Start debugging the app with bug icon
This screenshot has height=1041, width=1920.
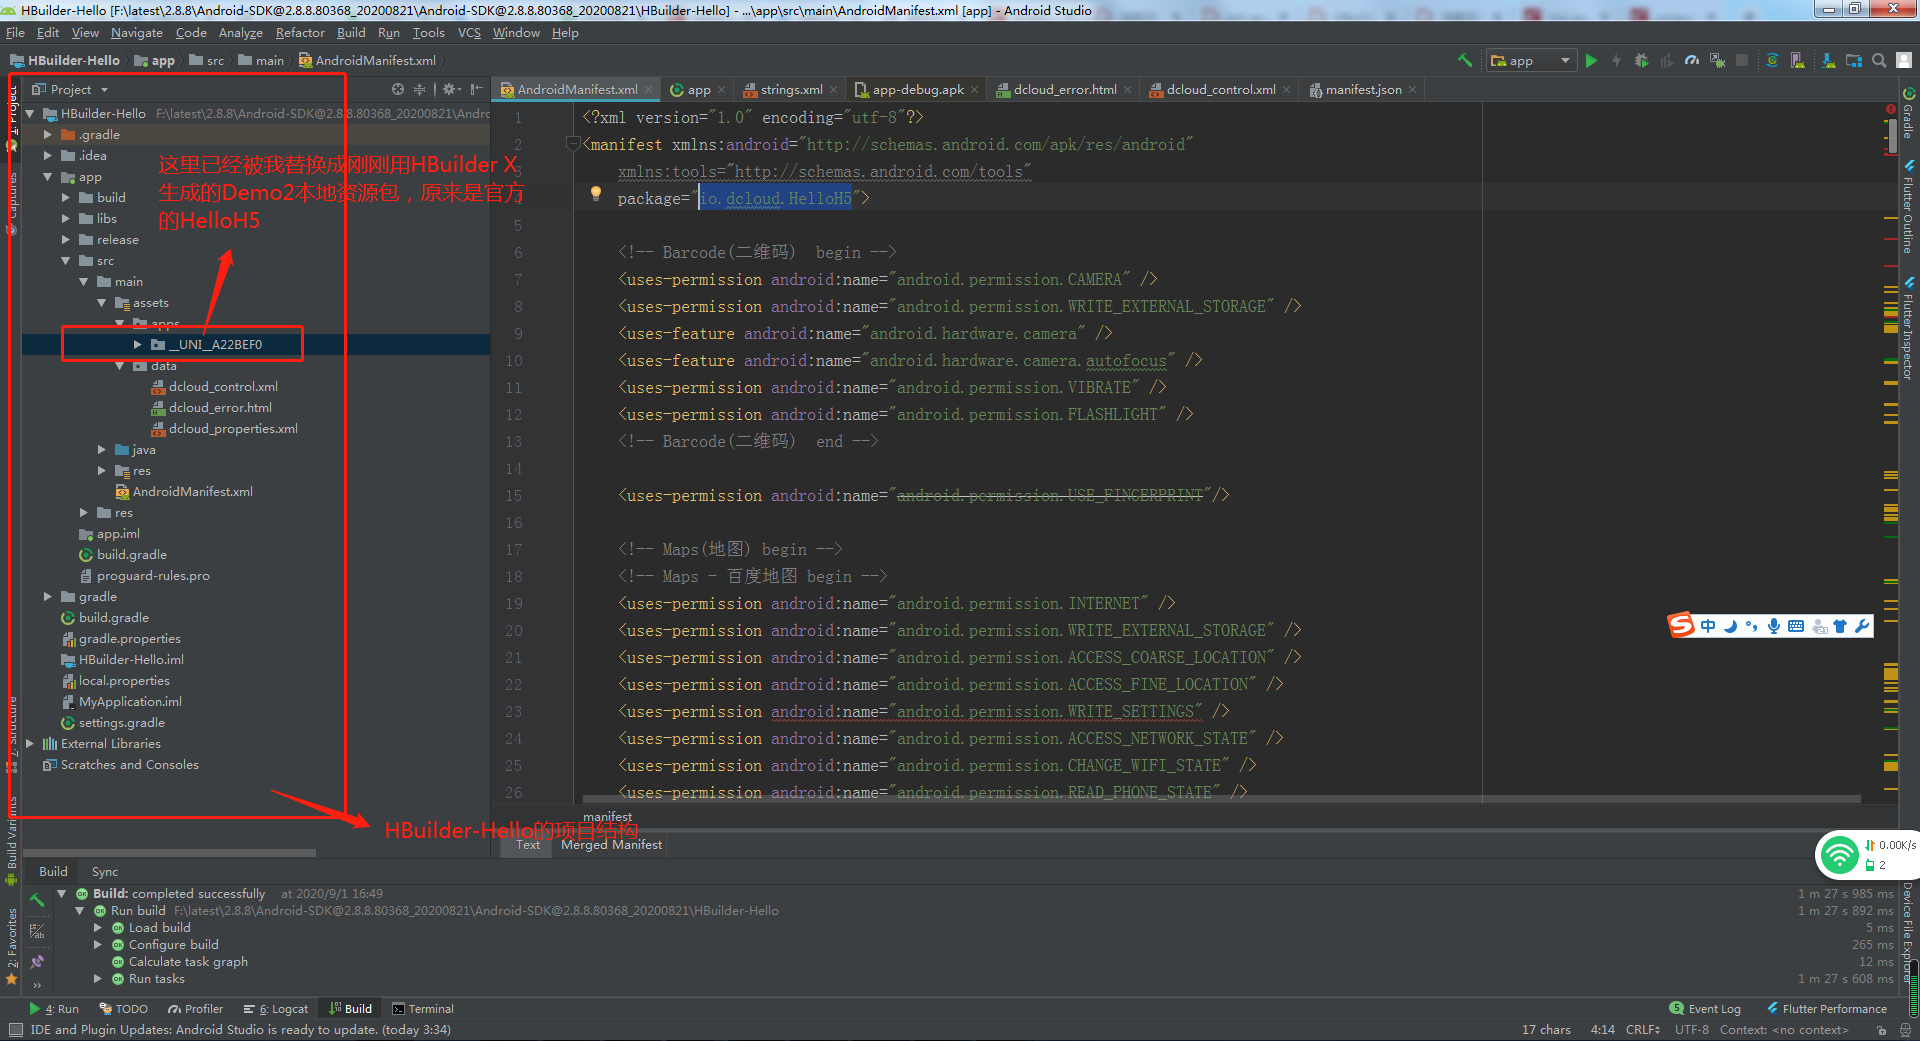(1641, 60)
